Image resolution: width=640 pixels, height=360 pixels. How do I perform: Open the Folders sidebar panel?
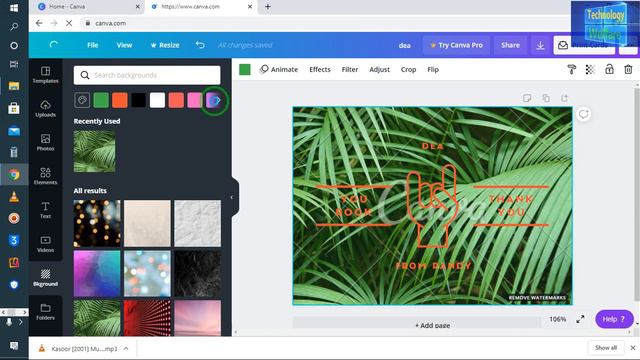point(45,311)
